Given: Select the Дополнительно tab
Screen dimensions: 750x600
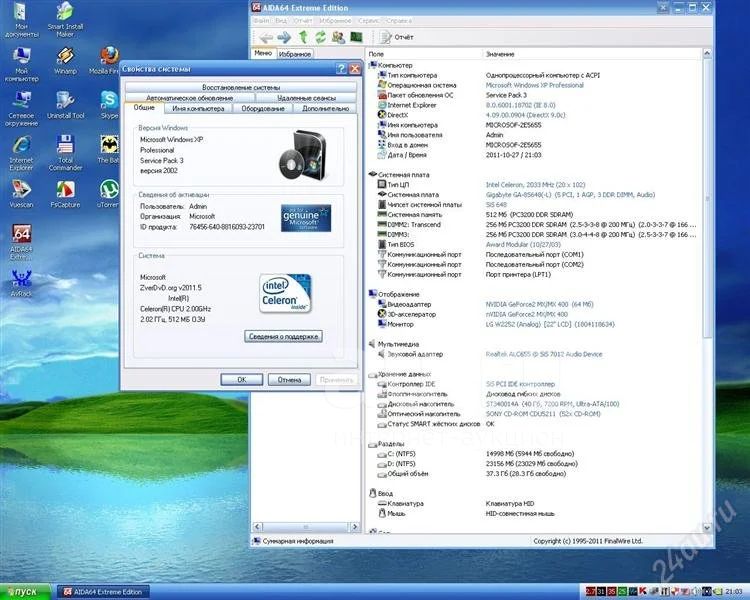Looking at the screenshot, I should tap(325, 109).
